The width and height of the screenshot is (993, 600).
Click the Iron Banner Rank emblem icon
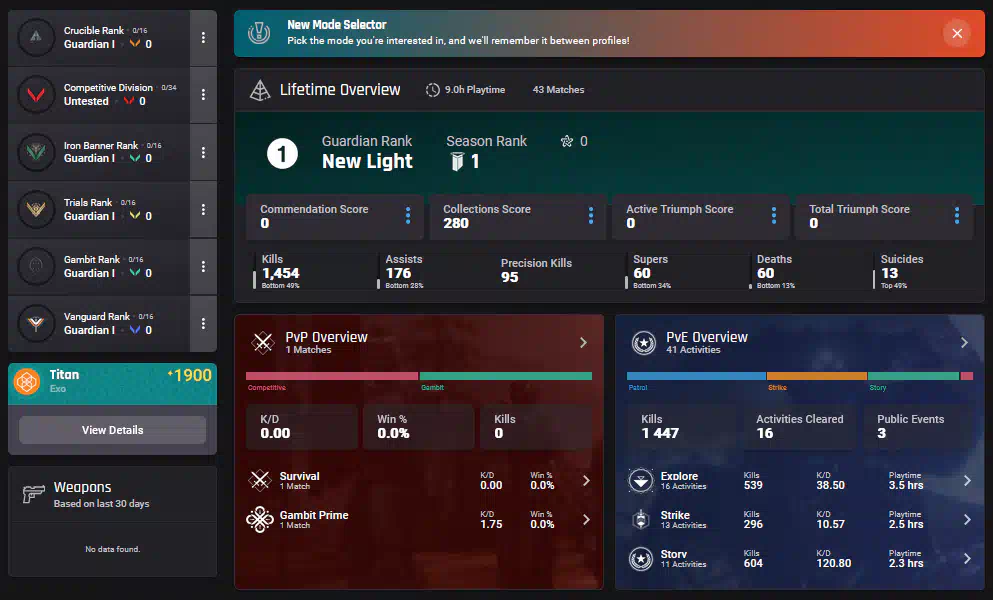(x=36, y=152)
